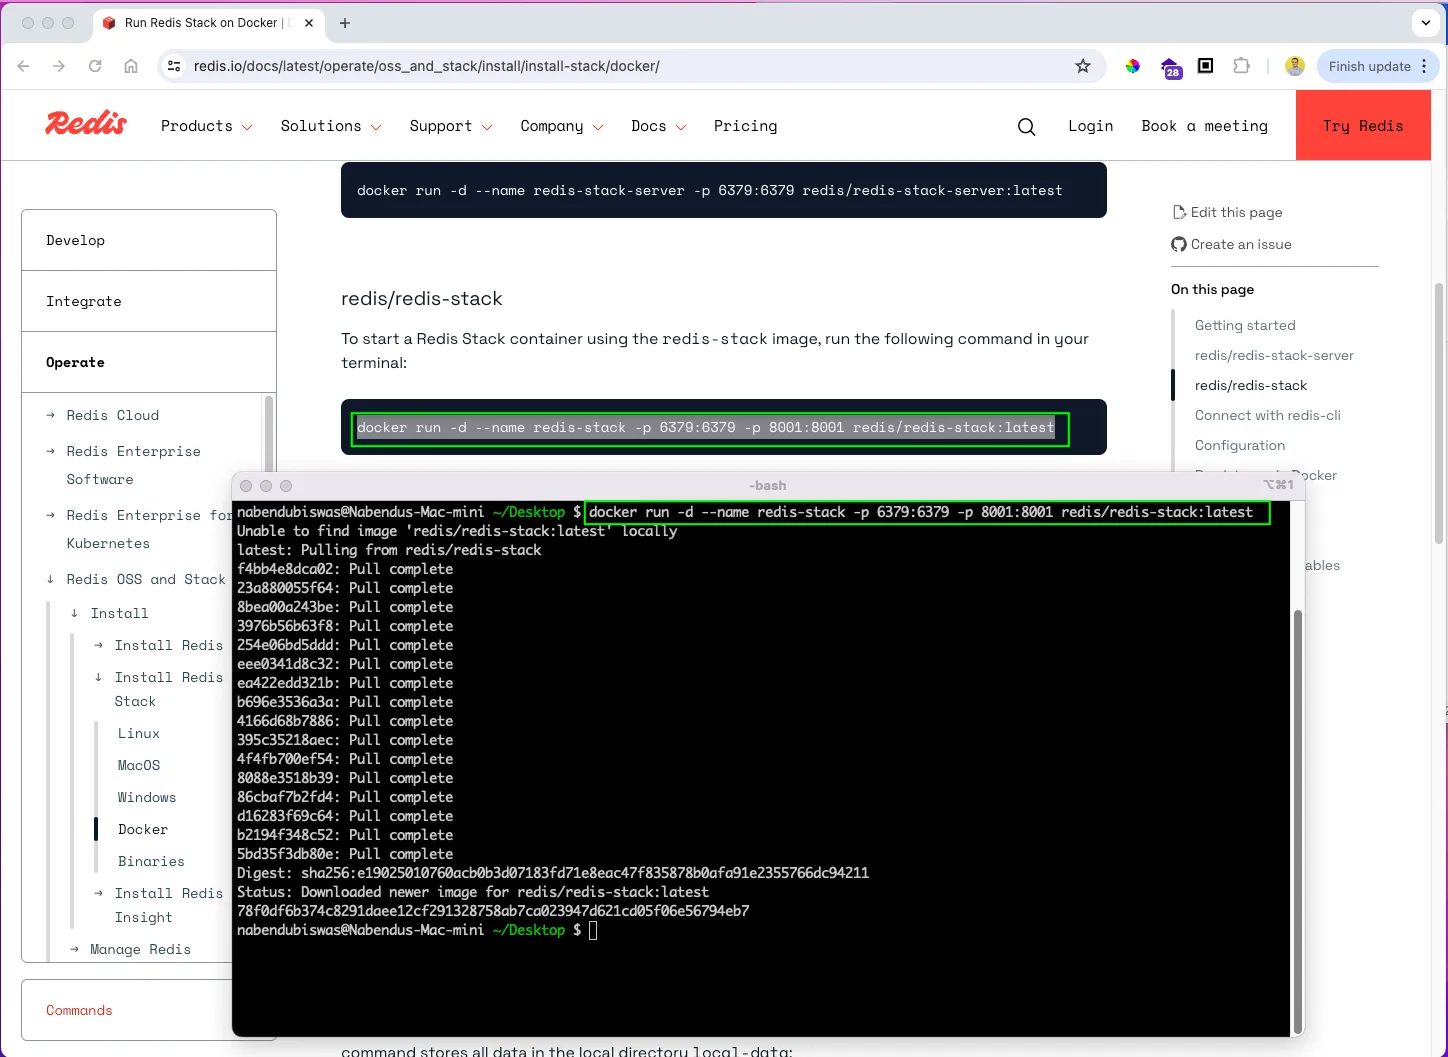1448x1057 pixels.
Task: Jump to redis/redis-stack-server section
Action: [1274, 355]
